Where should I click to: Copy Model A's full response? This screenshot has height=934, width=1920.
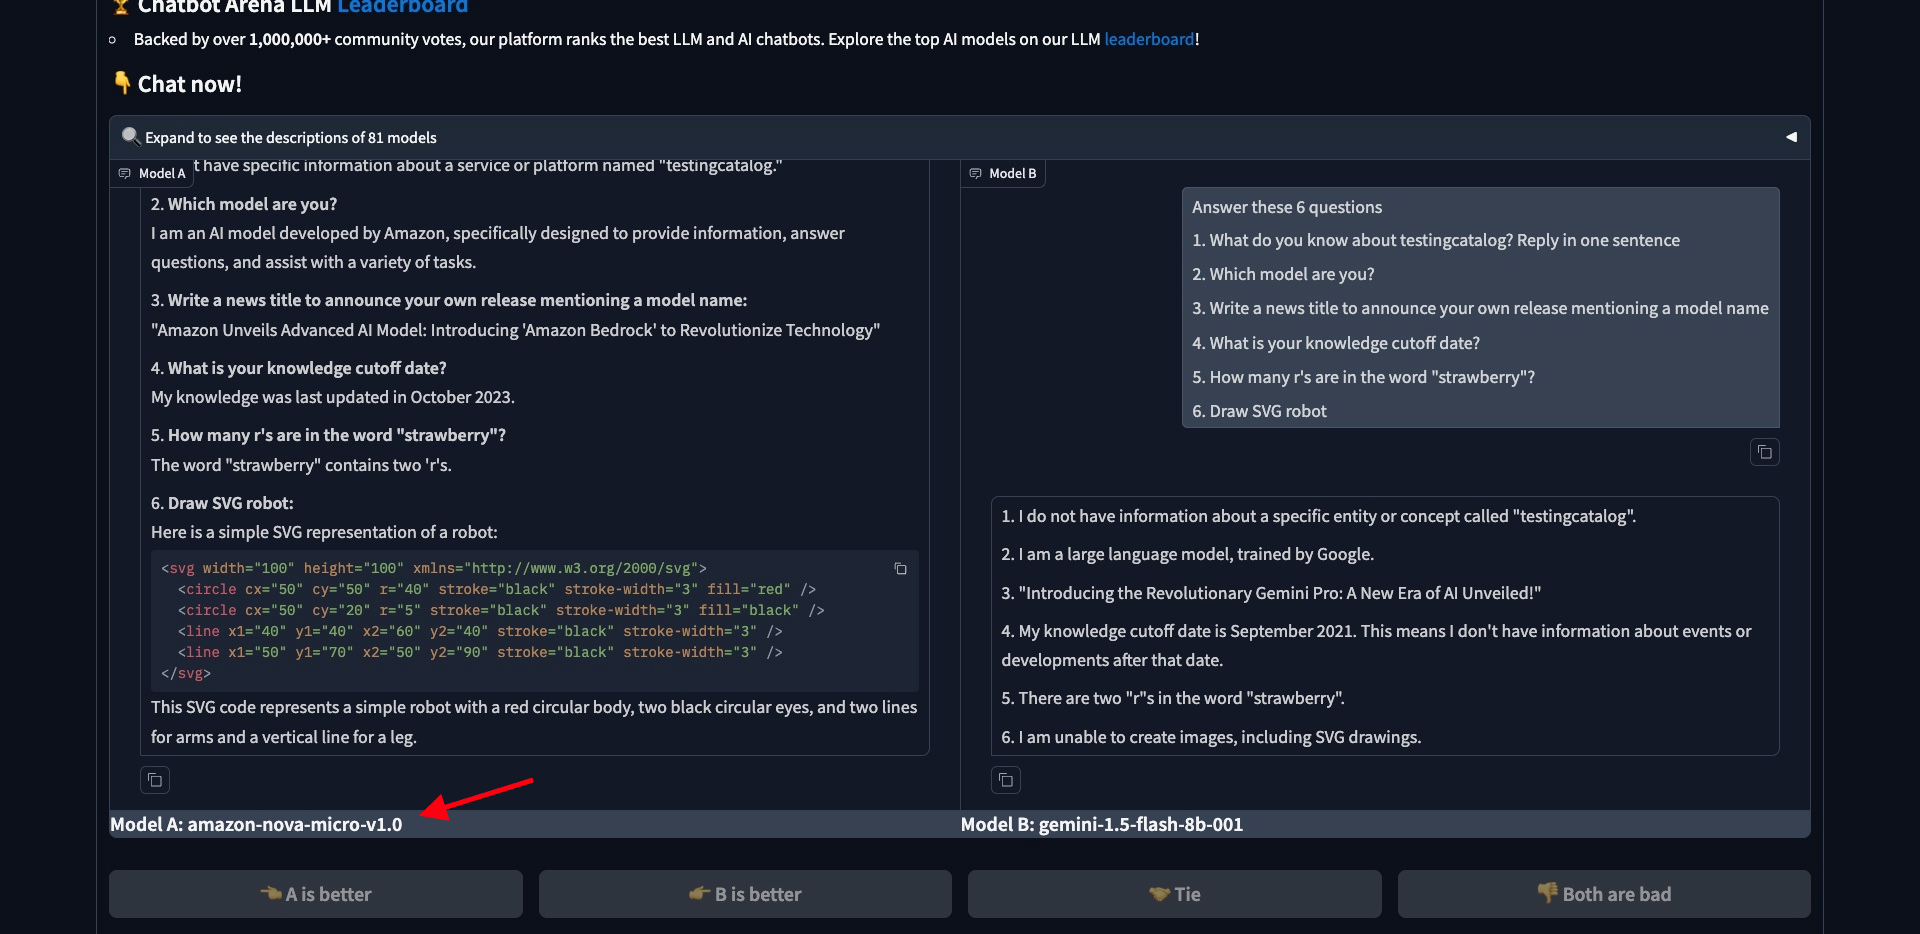pos(155,780)
